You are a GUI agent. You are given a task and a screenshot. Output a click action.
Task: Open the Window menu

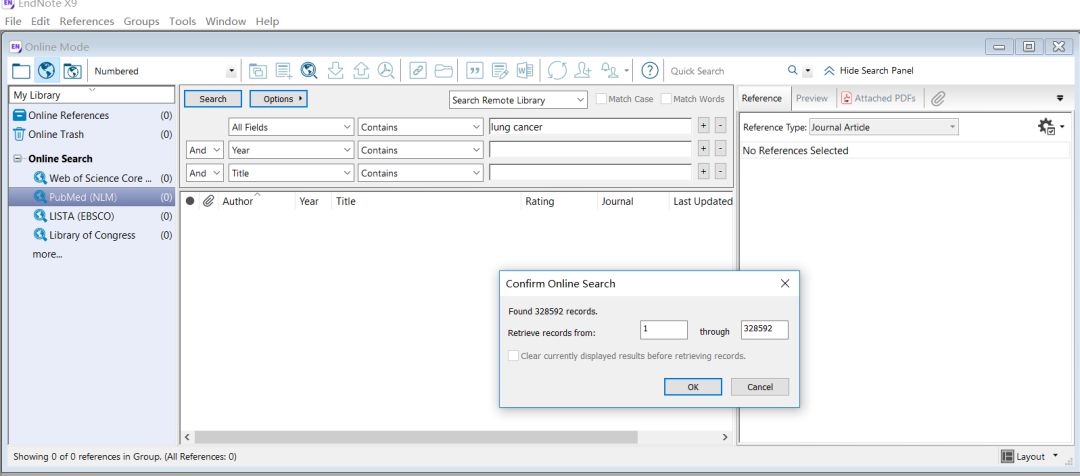coord(225,21)
